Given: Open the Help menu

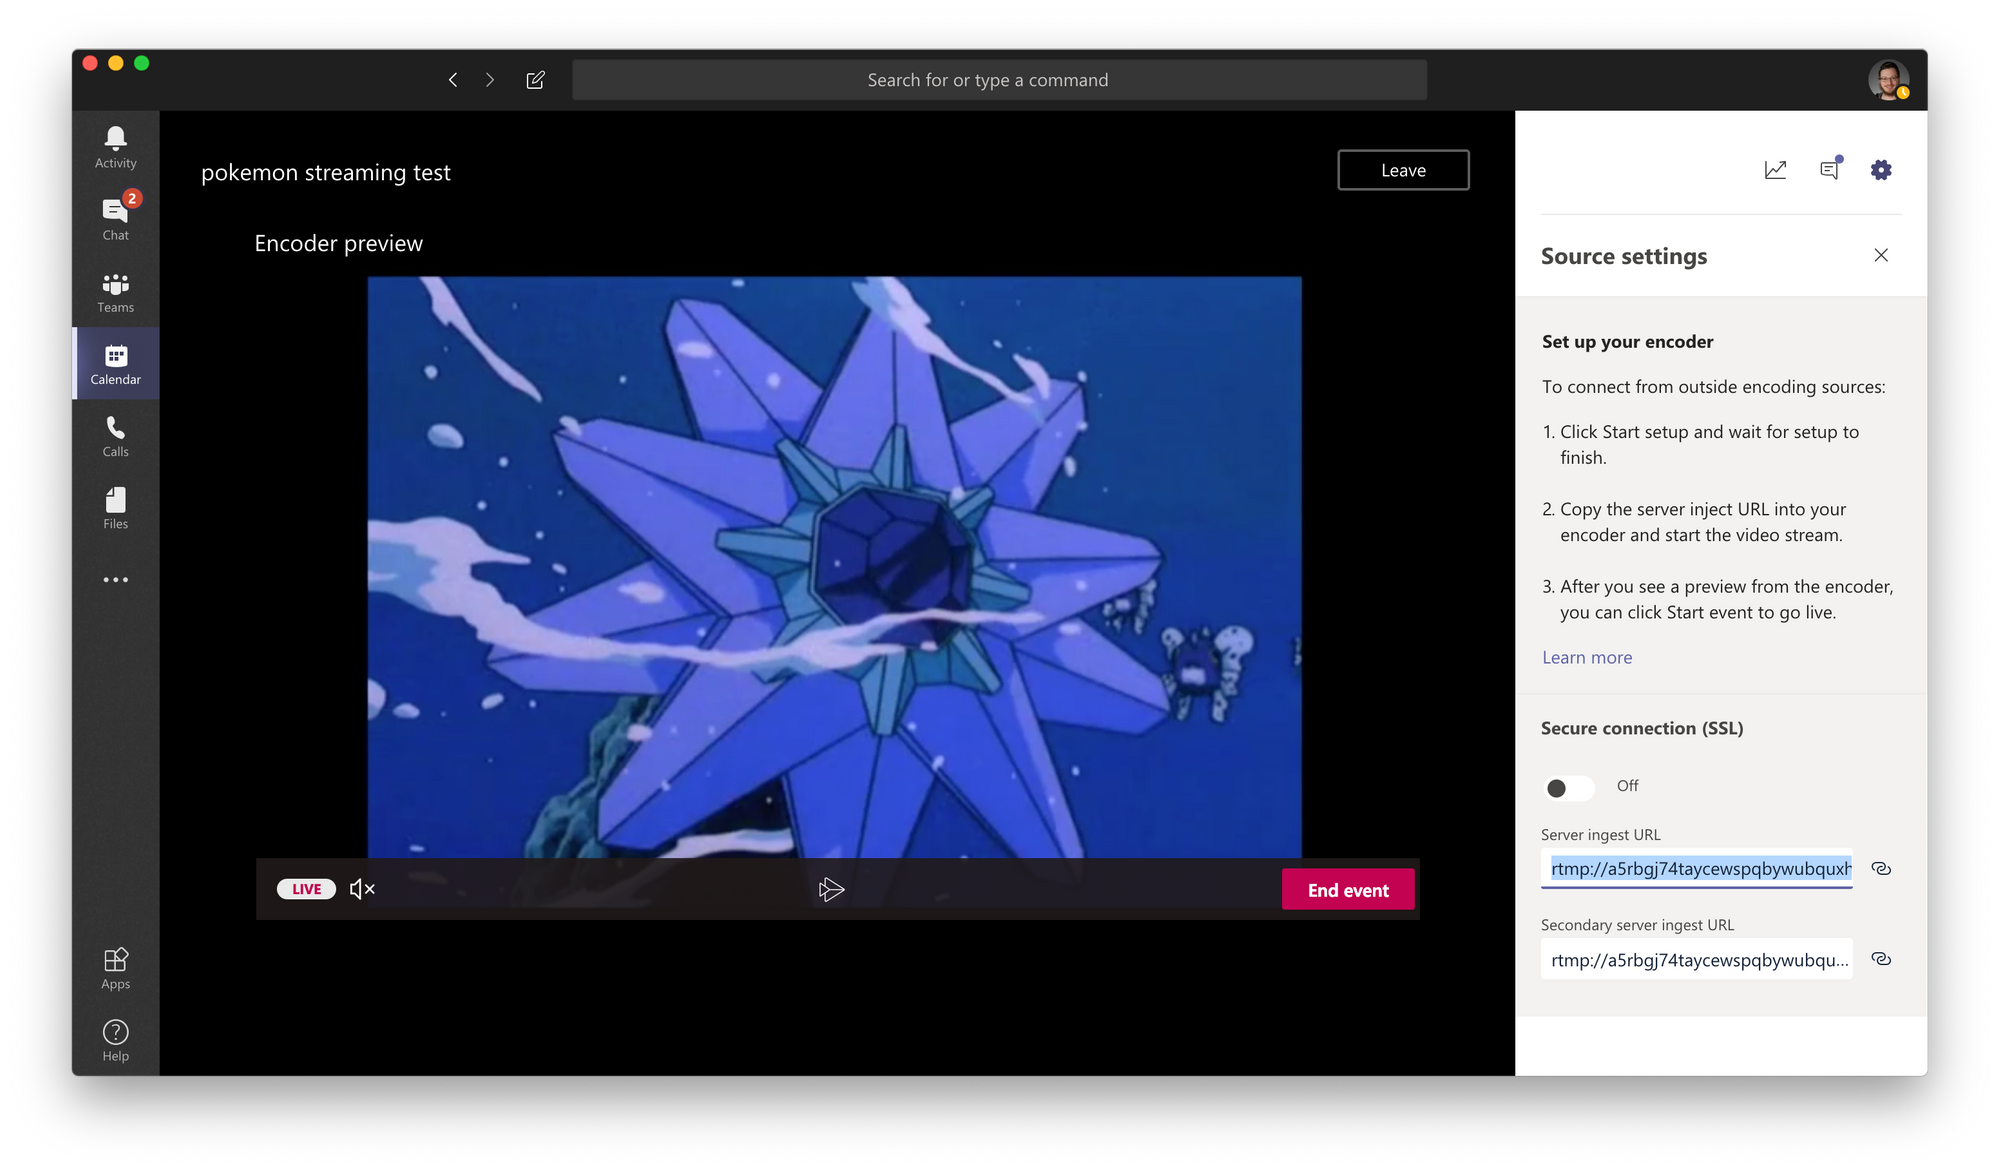Looking at the screenshot, I should 115,1040.
